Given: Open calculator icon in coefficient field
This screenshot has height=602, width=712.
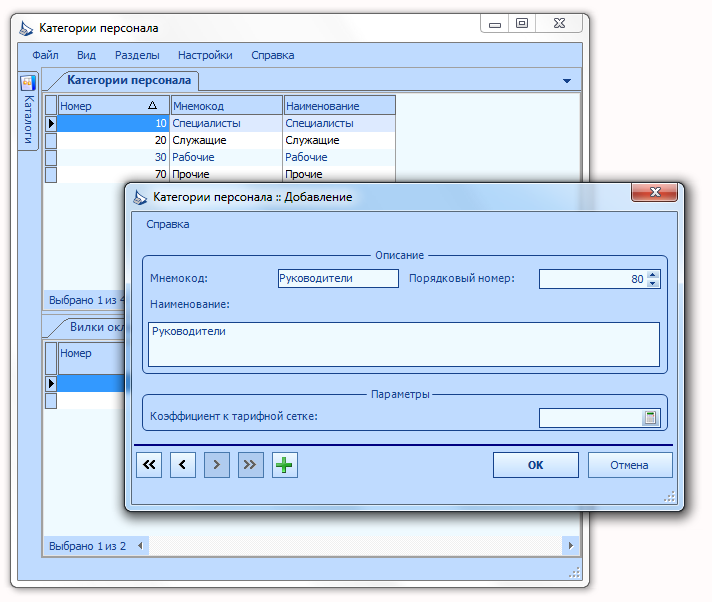Looking at the screenshot, I should pos(650,418).
